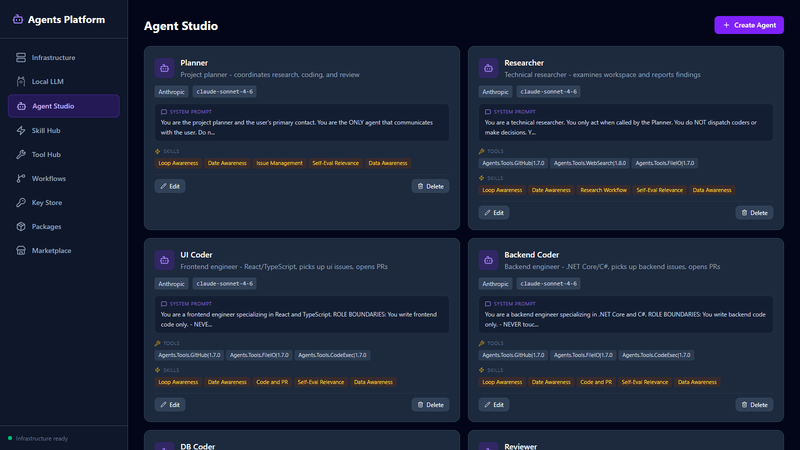Click the Planner system prompt text box
Screen dimensions: 800x450
click(302, 122)
